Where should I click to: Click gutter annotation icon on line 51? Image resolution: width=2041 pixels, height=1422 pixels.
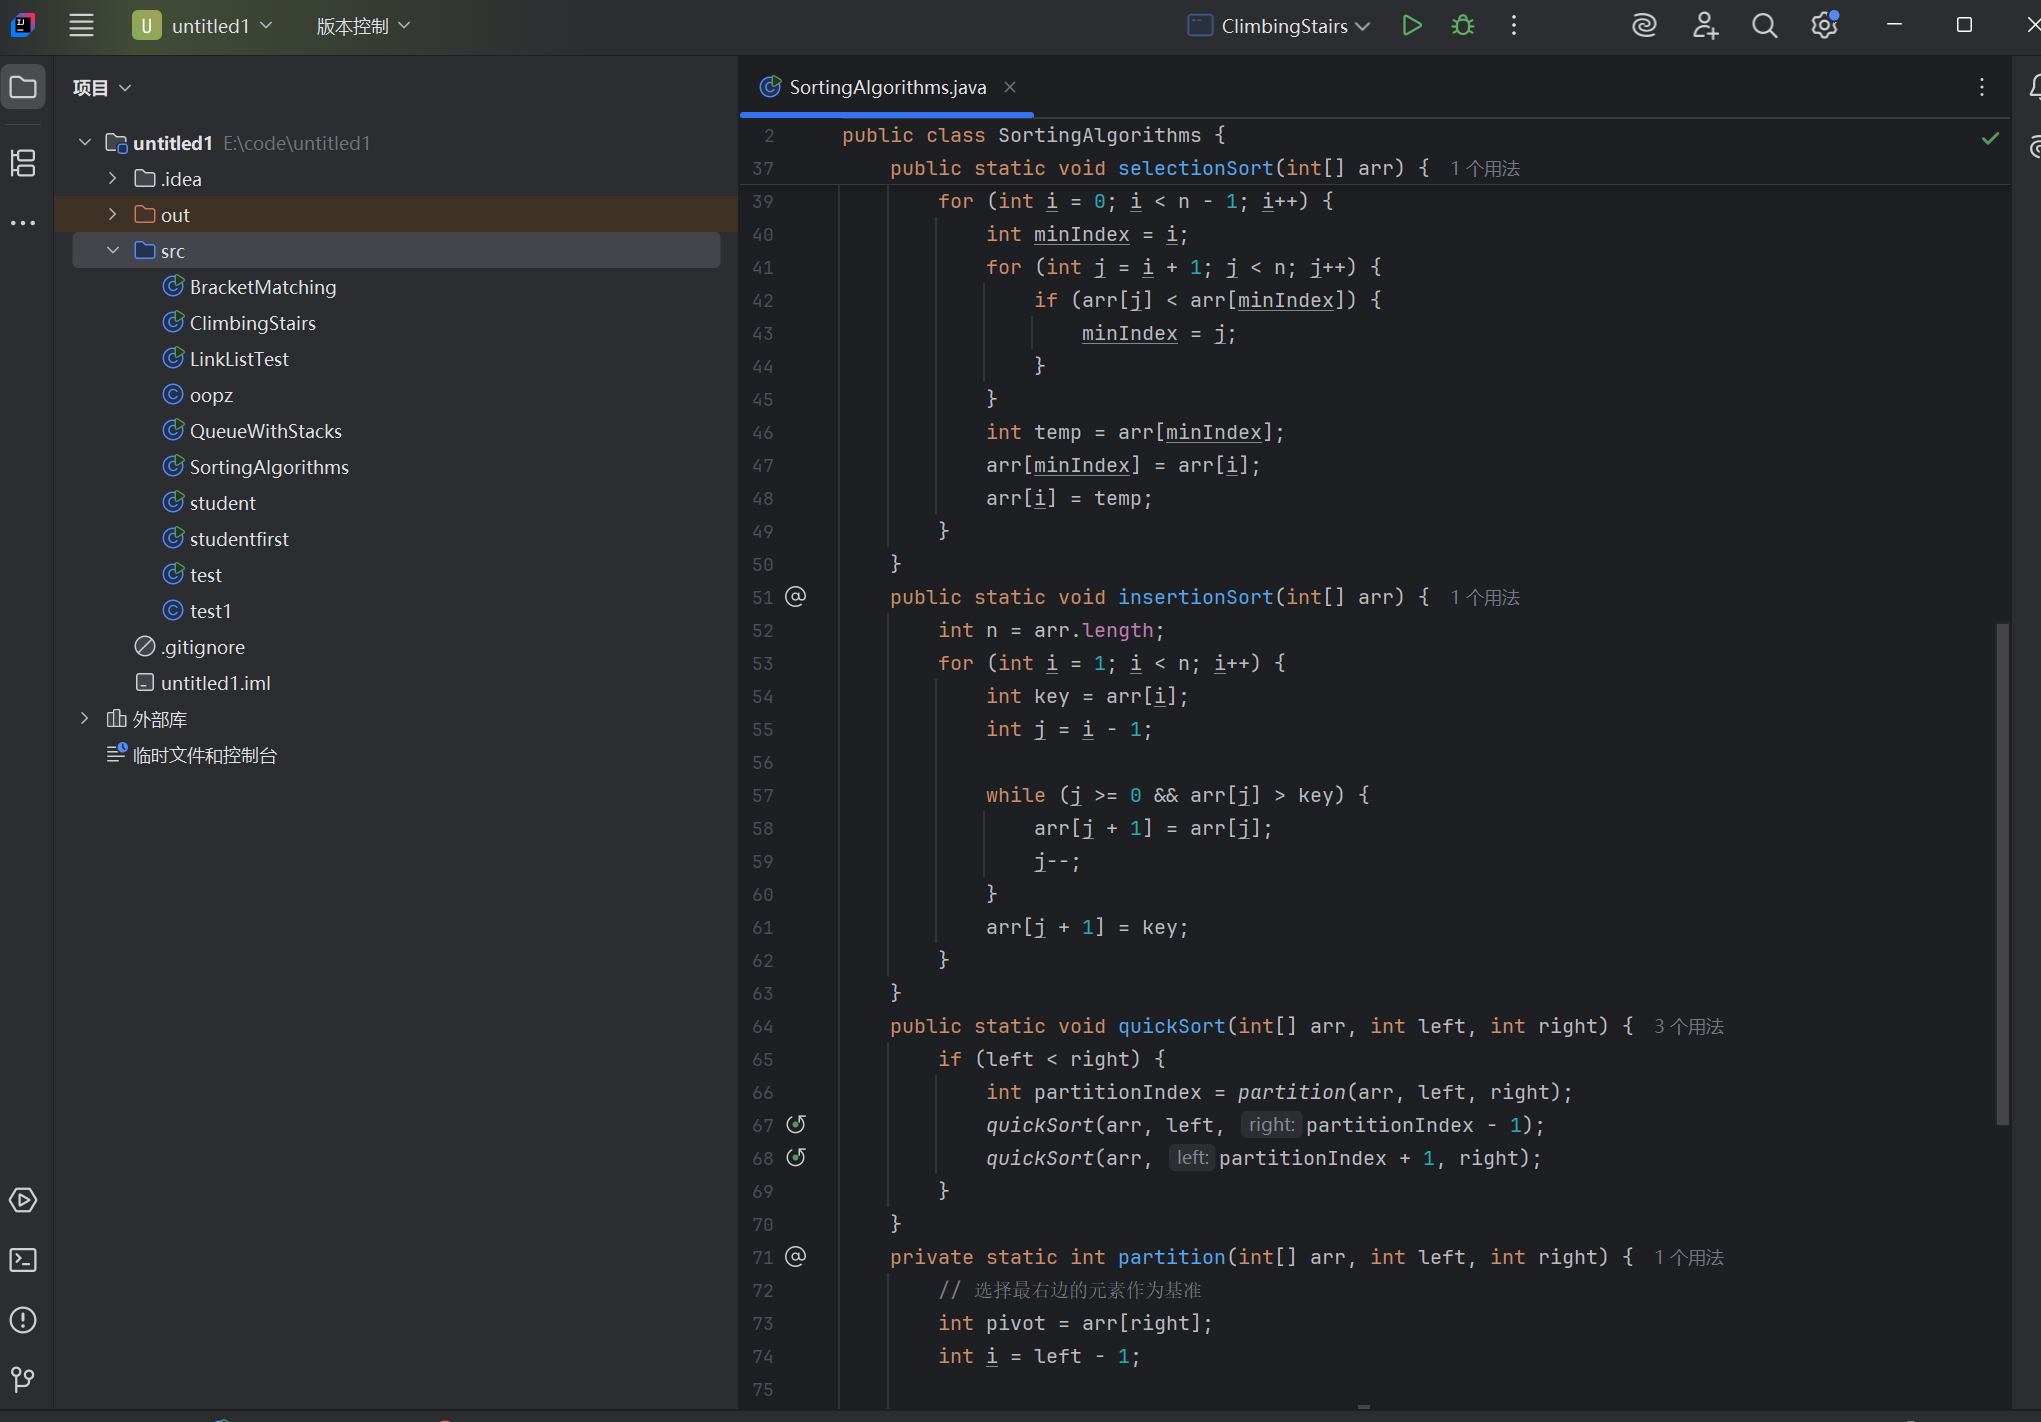795,597
